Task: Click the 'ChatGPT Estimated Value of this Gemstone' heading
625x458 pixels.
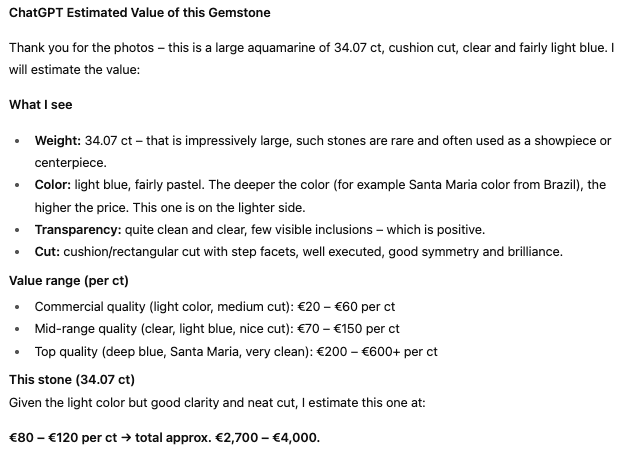Action: tap(140, 13)
